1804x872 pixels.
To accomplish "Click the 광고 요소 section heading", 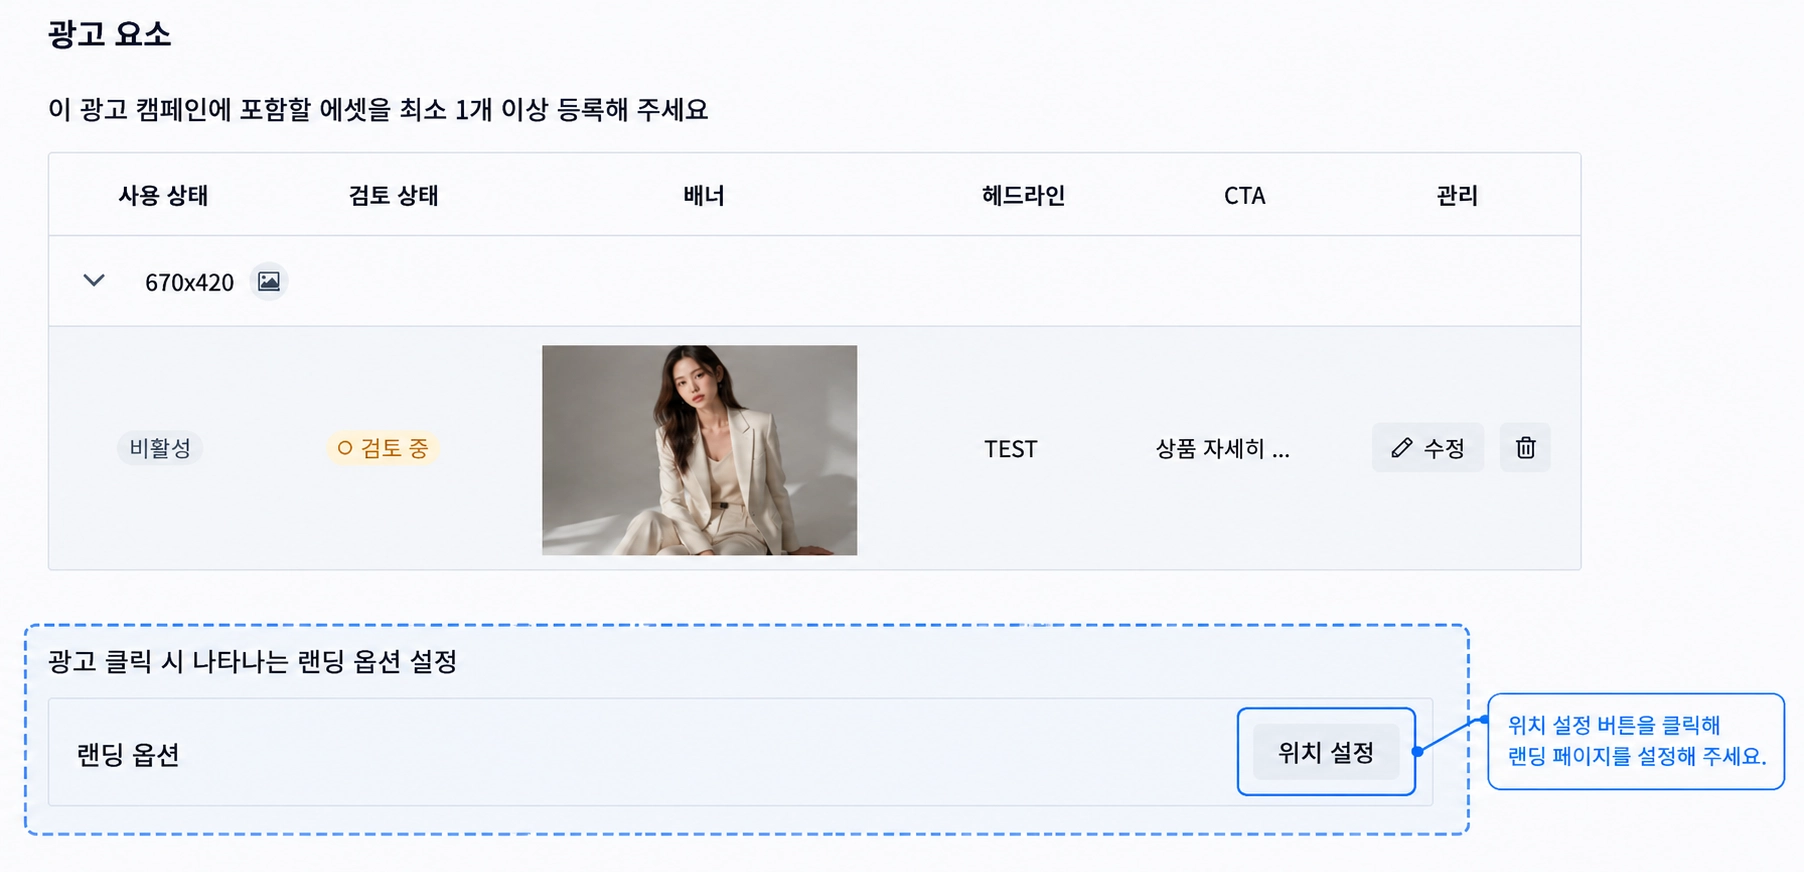I will [110, 34].
